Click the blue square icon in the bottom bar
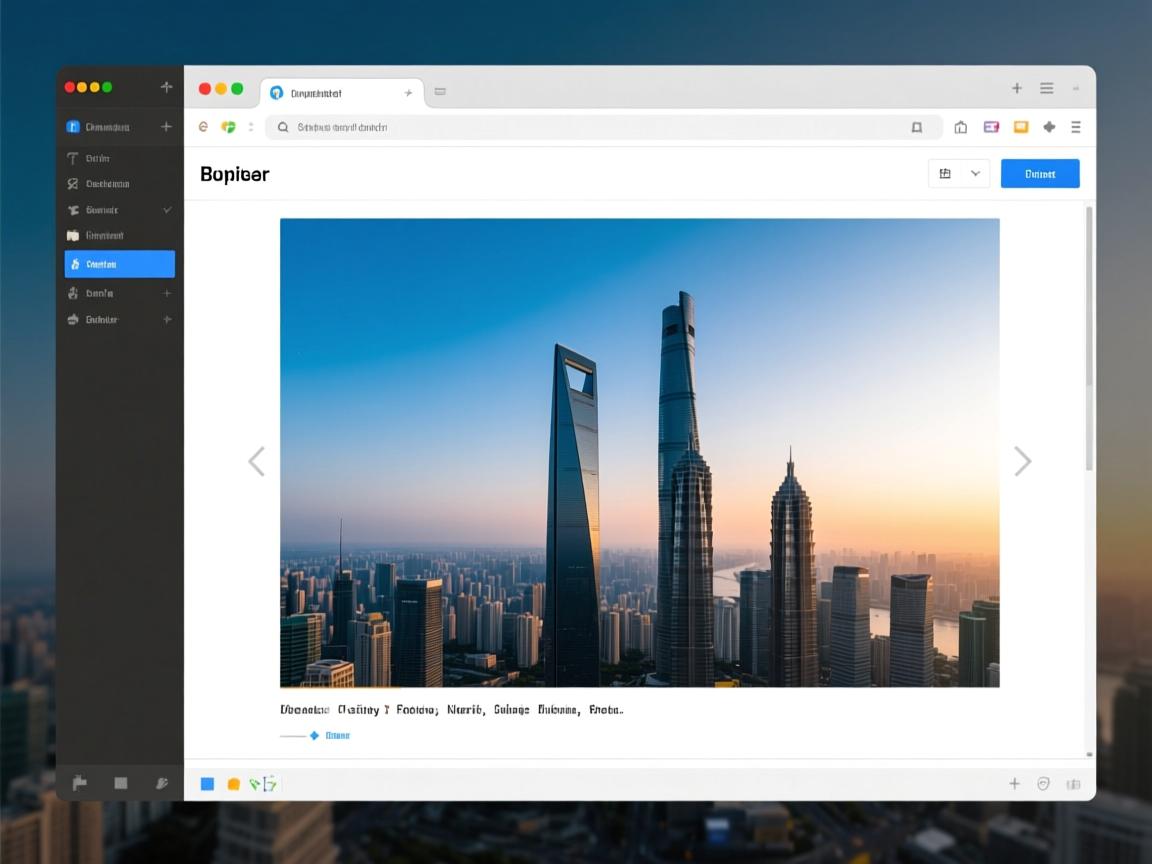 207,784
